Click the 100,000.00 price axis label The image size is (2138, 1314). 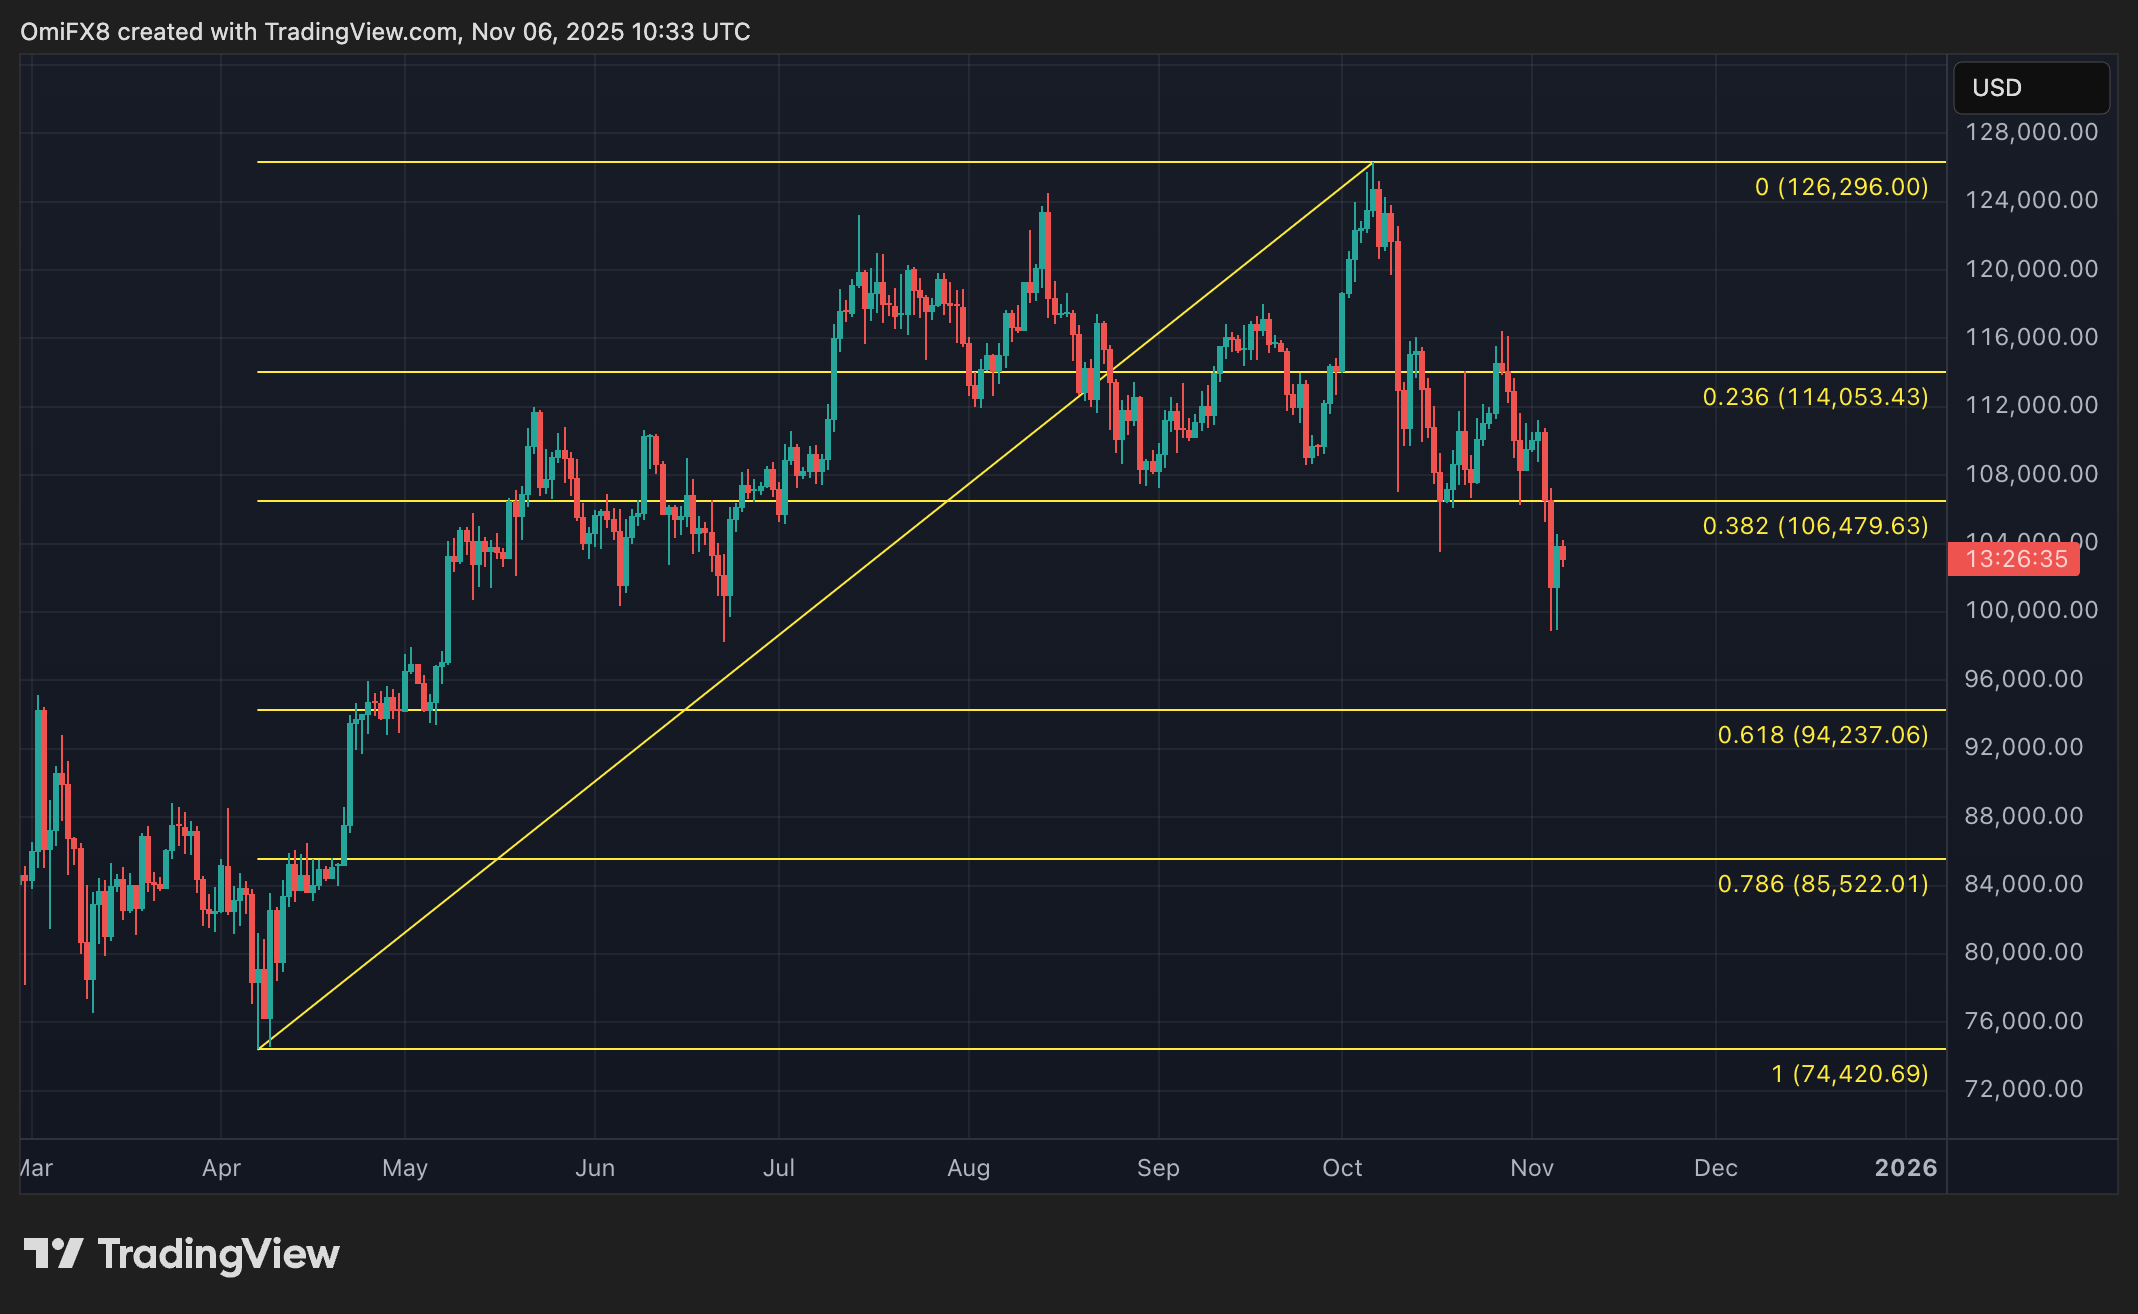click(x=2031, y=610)
